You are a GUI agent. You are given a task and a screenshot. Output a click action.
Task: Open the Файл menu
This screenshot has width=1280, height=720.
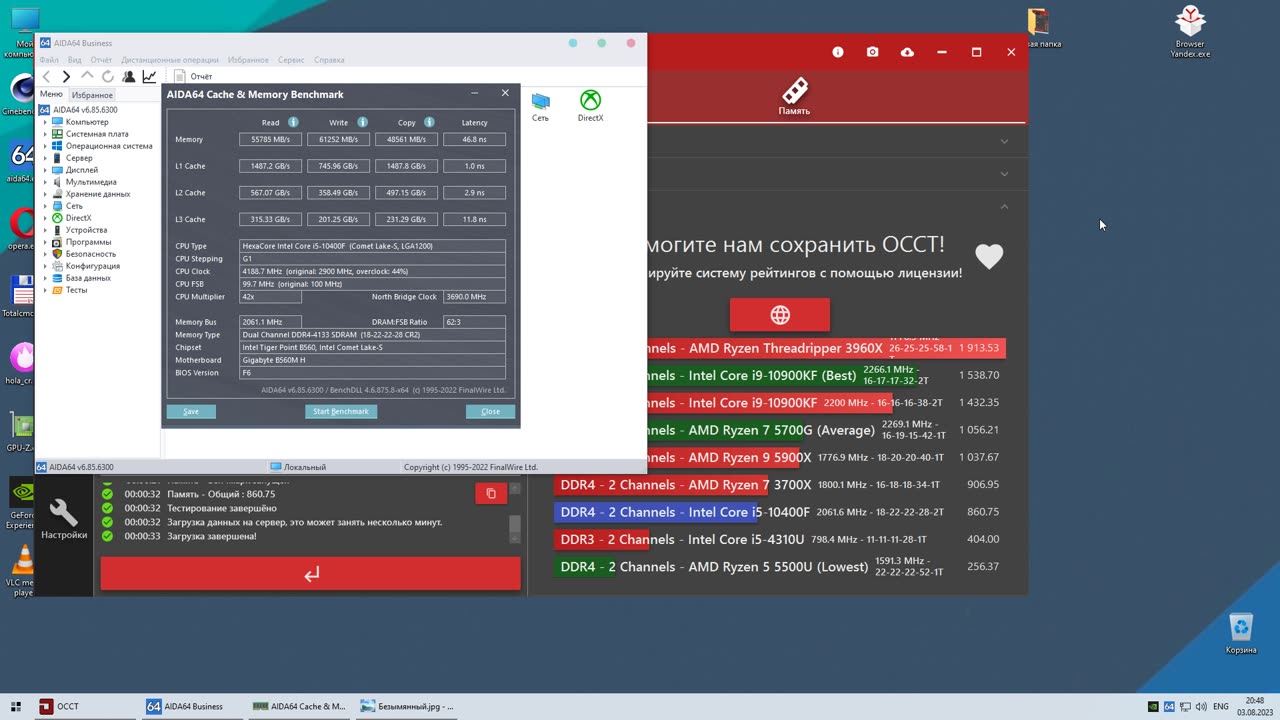point(48,60)
